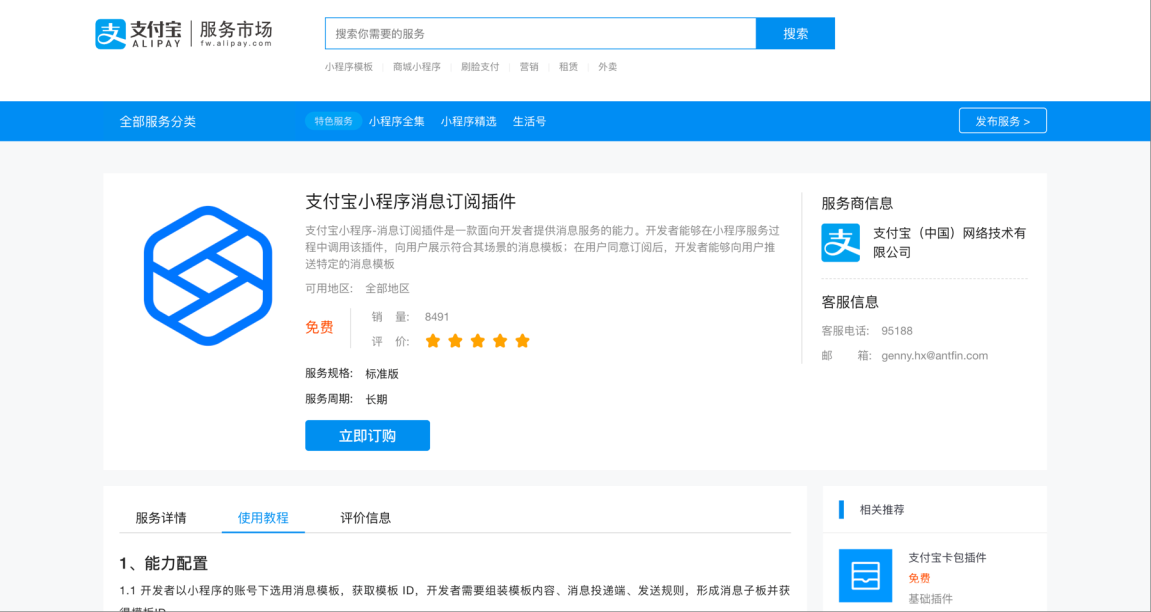Go to 小程序精选 navigation item

coord(468,122)
